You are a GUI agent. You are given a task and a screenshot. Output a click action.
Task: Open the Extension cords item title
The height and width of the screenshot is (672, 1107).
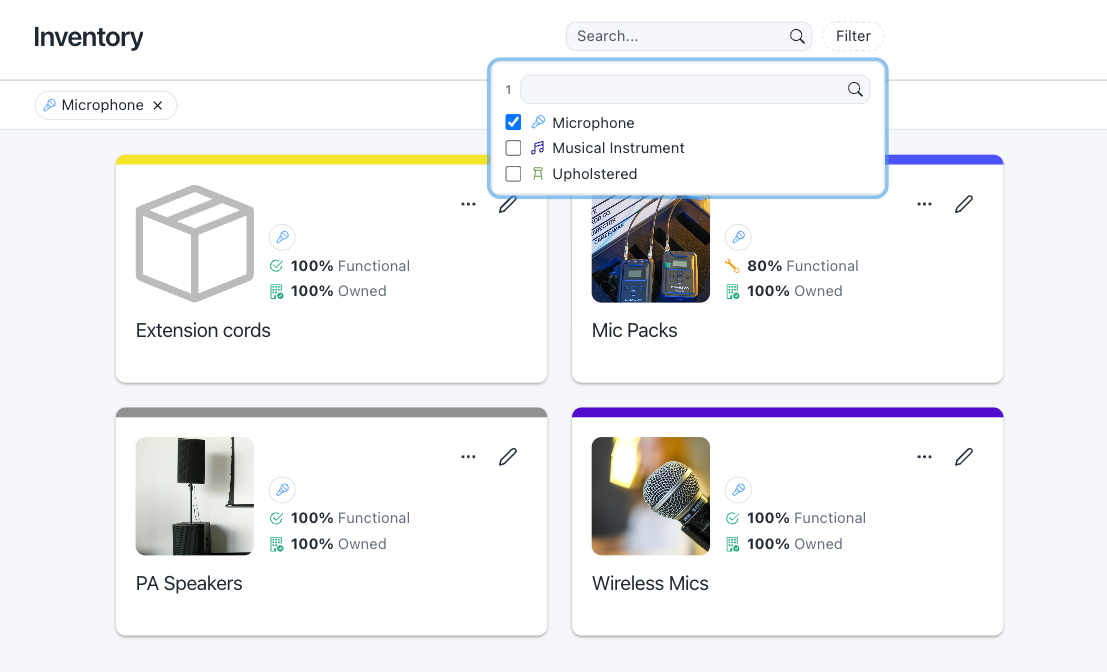(x=203, y=330)
